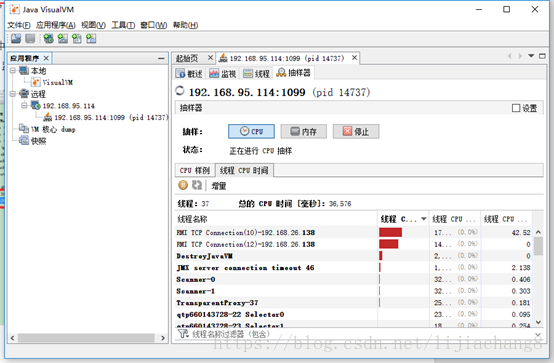Click the refresh results icon

pyautogui.click(x=197, y=185)
